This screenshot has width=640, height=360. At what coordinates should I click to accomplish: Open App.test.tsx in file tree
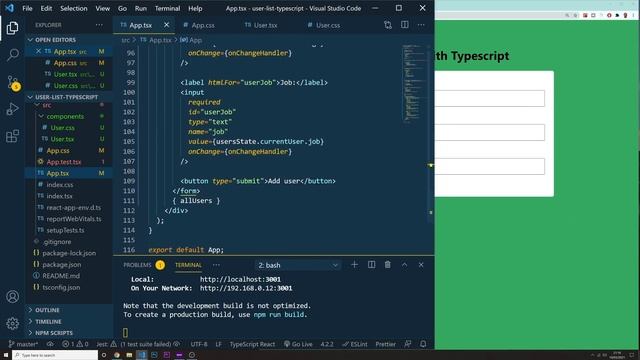pos(64,162)
